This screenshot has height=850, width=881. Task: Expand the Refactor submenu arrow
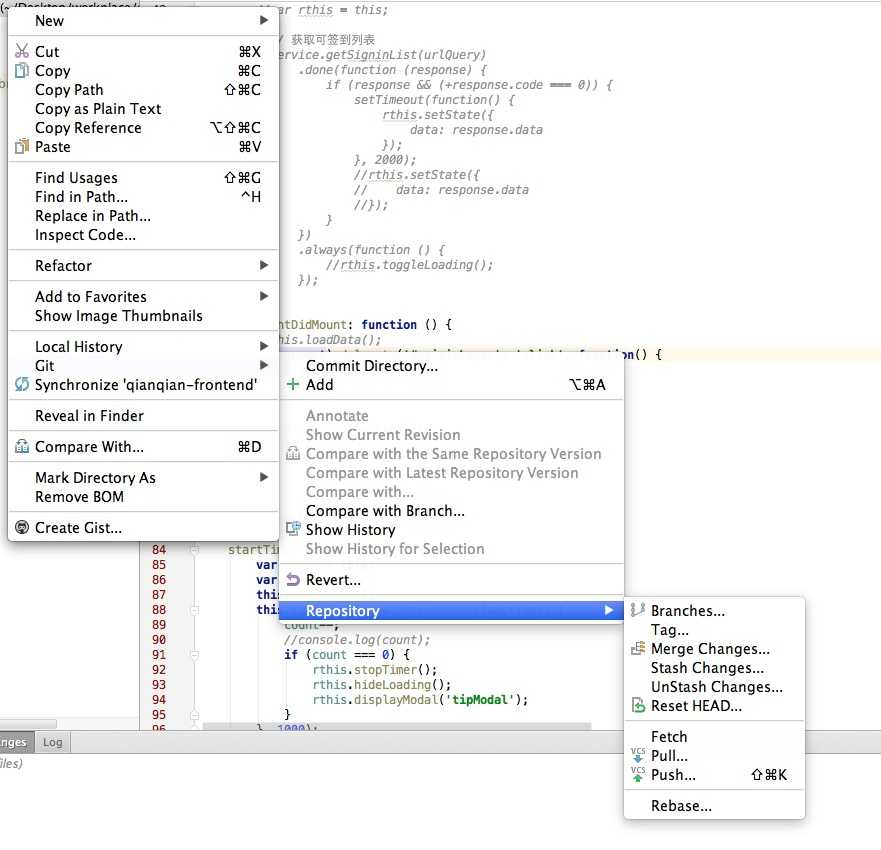[x=264, y=265]
